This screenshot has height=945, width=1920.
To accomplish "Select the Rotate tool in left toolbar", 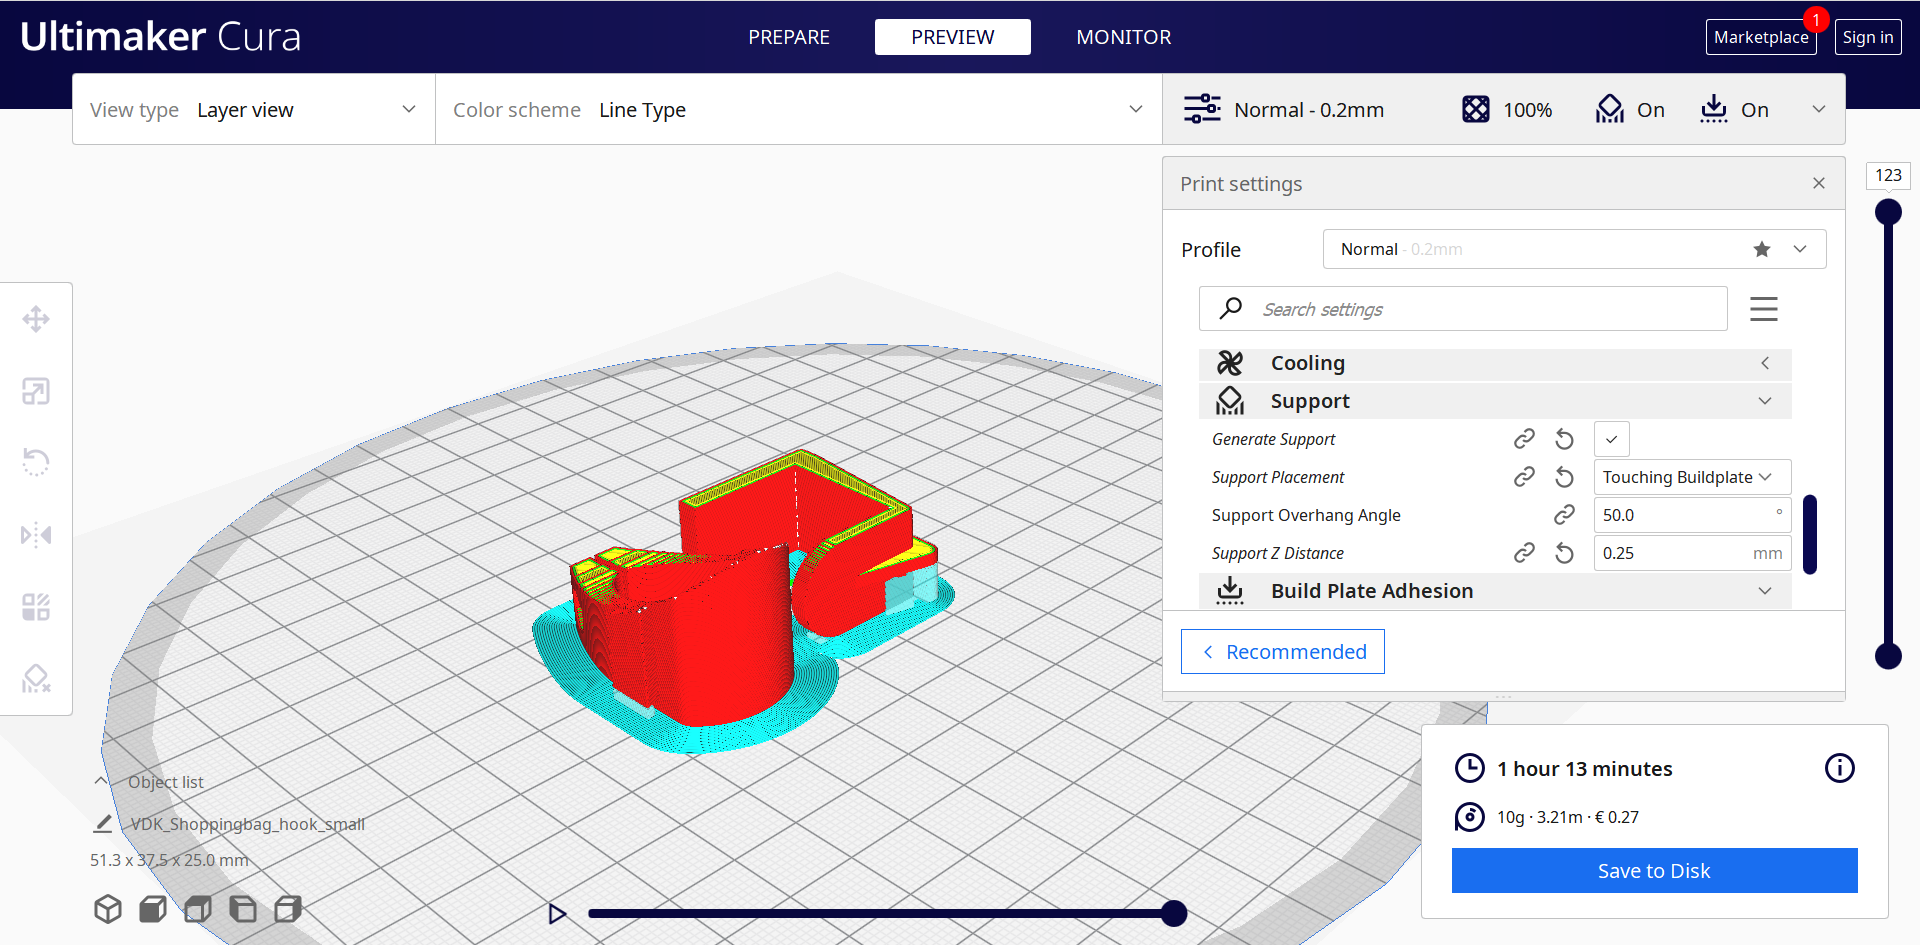I will coord(36,462).
